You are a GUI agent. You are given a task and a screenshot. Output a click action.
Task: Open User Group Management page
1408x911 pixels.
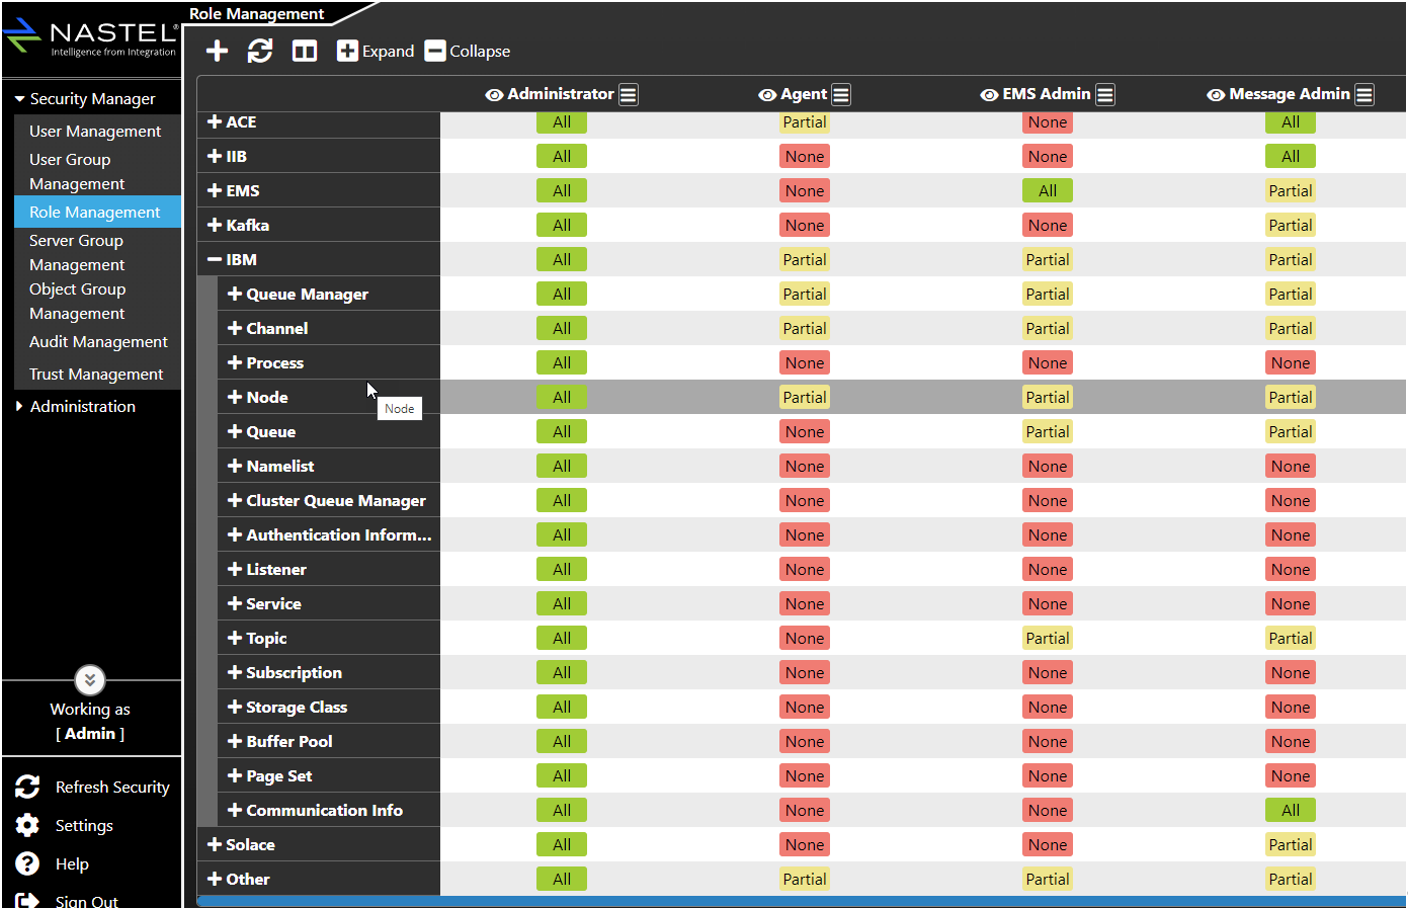click(77, 171)
